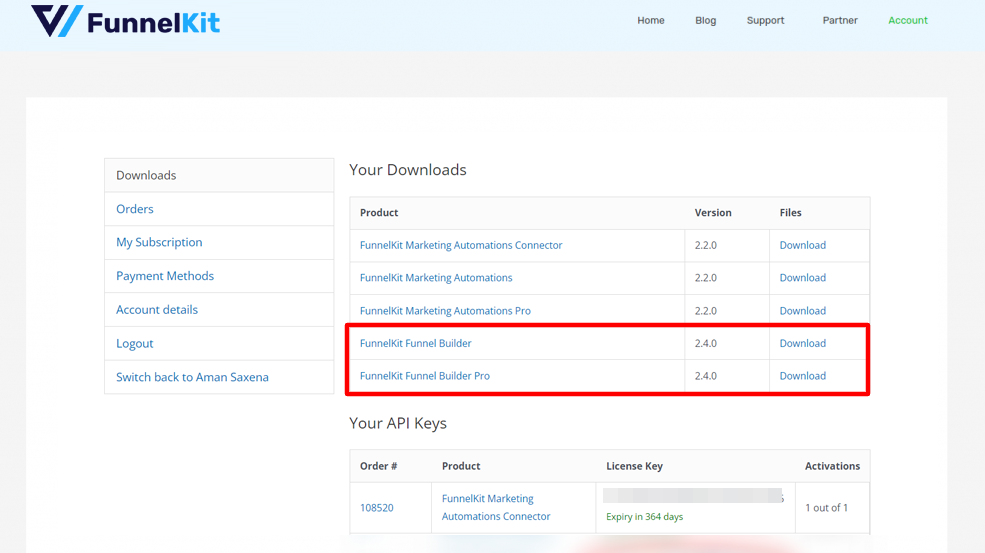Image resolution: width=985 pixels, height=553 pixels.
Task: Click the Product header in API Keys table
Action: point(460,466)
